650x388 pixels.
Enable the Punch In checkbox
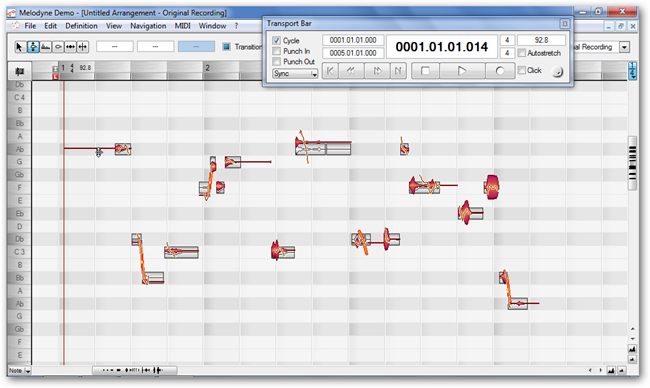point(276,51)
